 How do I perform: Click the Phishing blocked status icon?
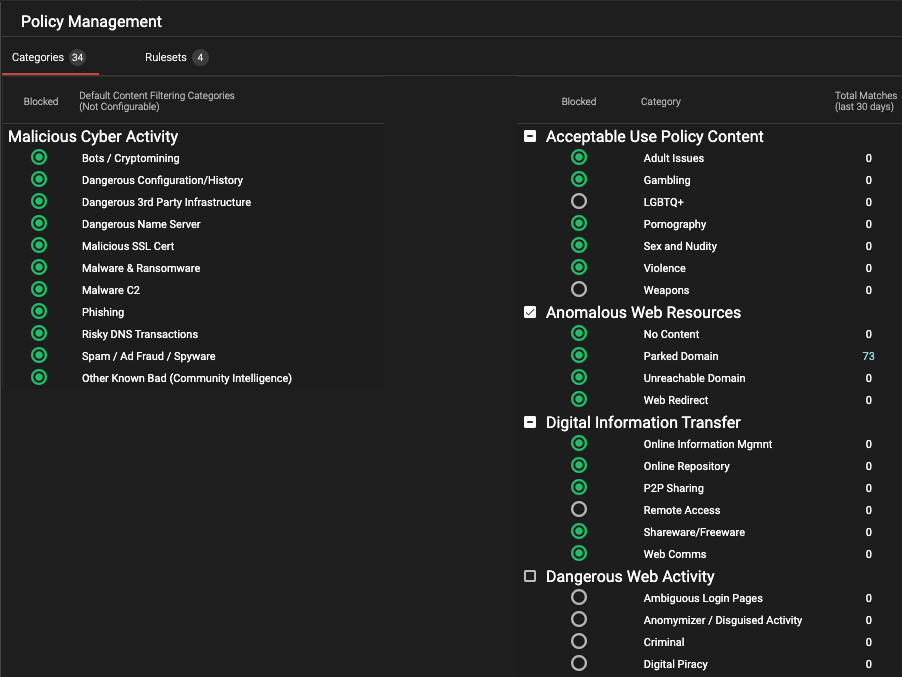pos(39,312)
